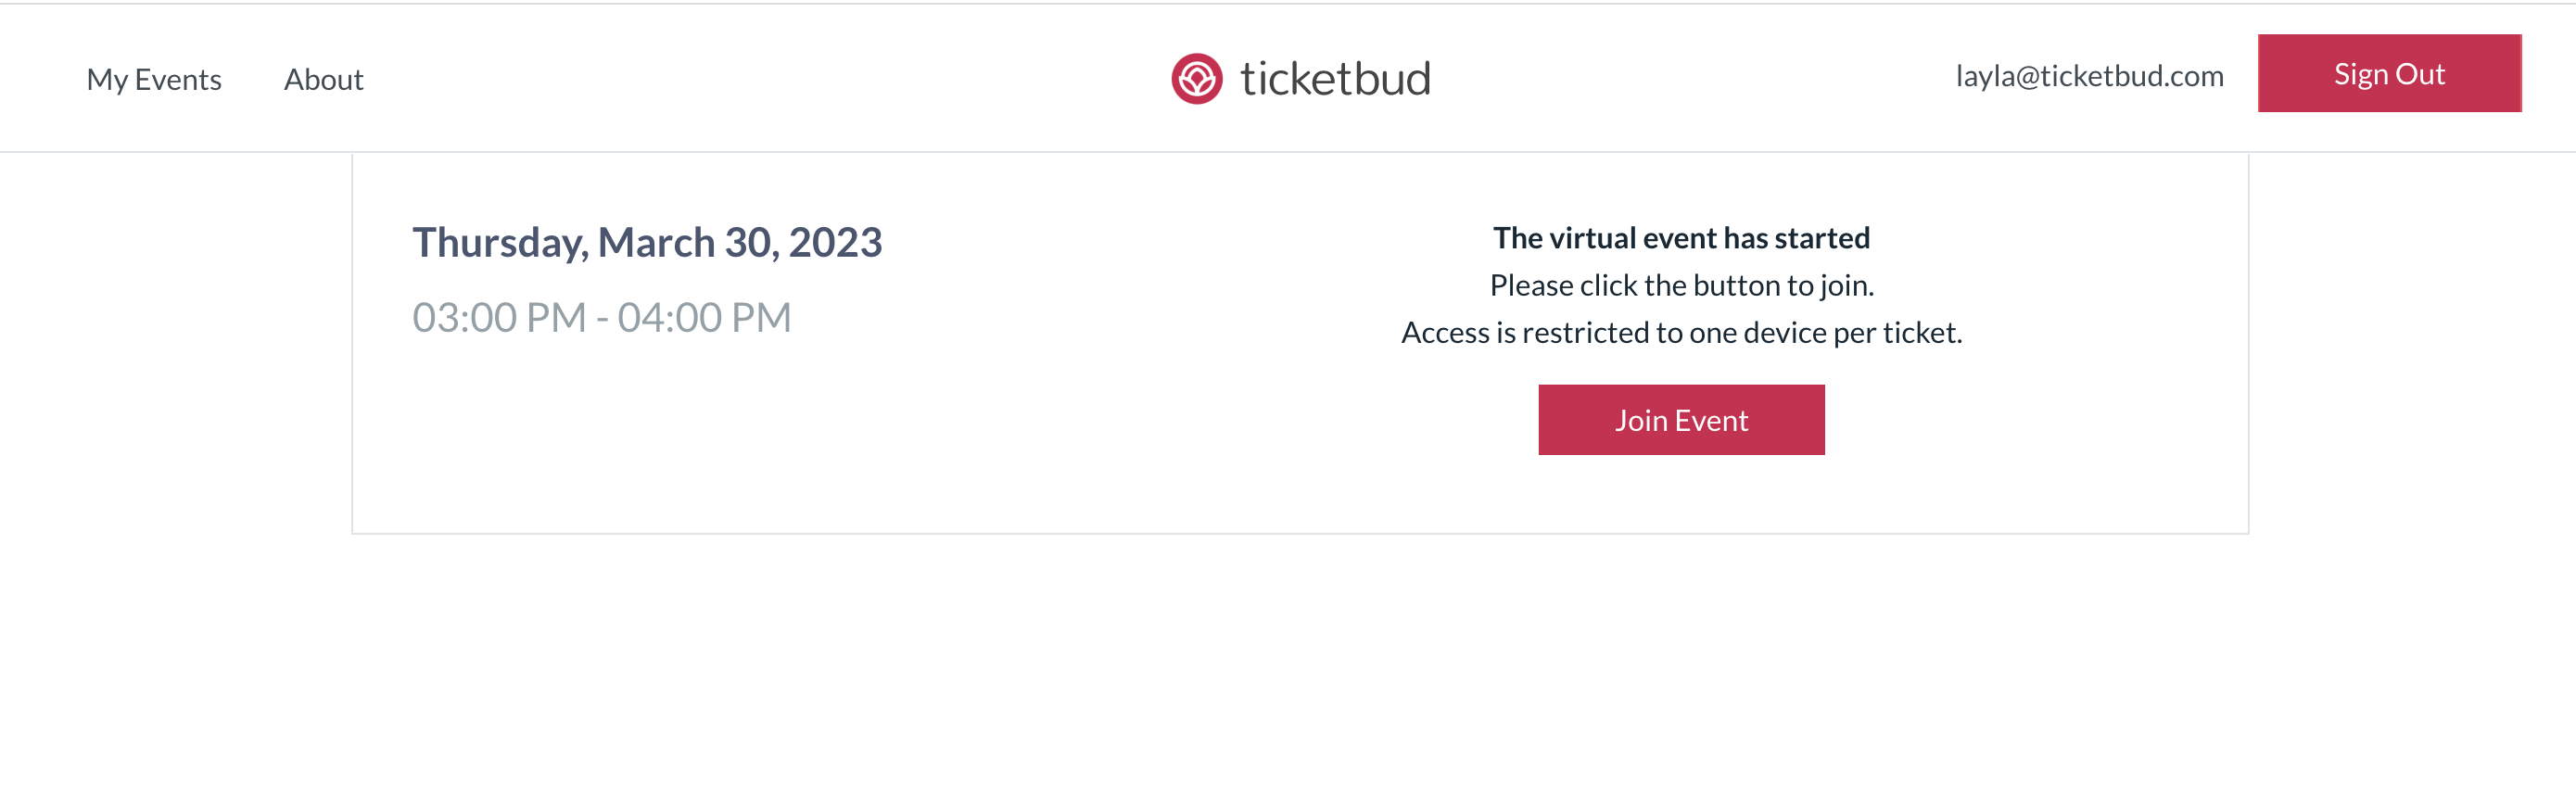Screen dimensions: 2576x810
Task: Click empty space below the Join Event button
Action: (x=1681, y=493)
